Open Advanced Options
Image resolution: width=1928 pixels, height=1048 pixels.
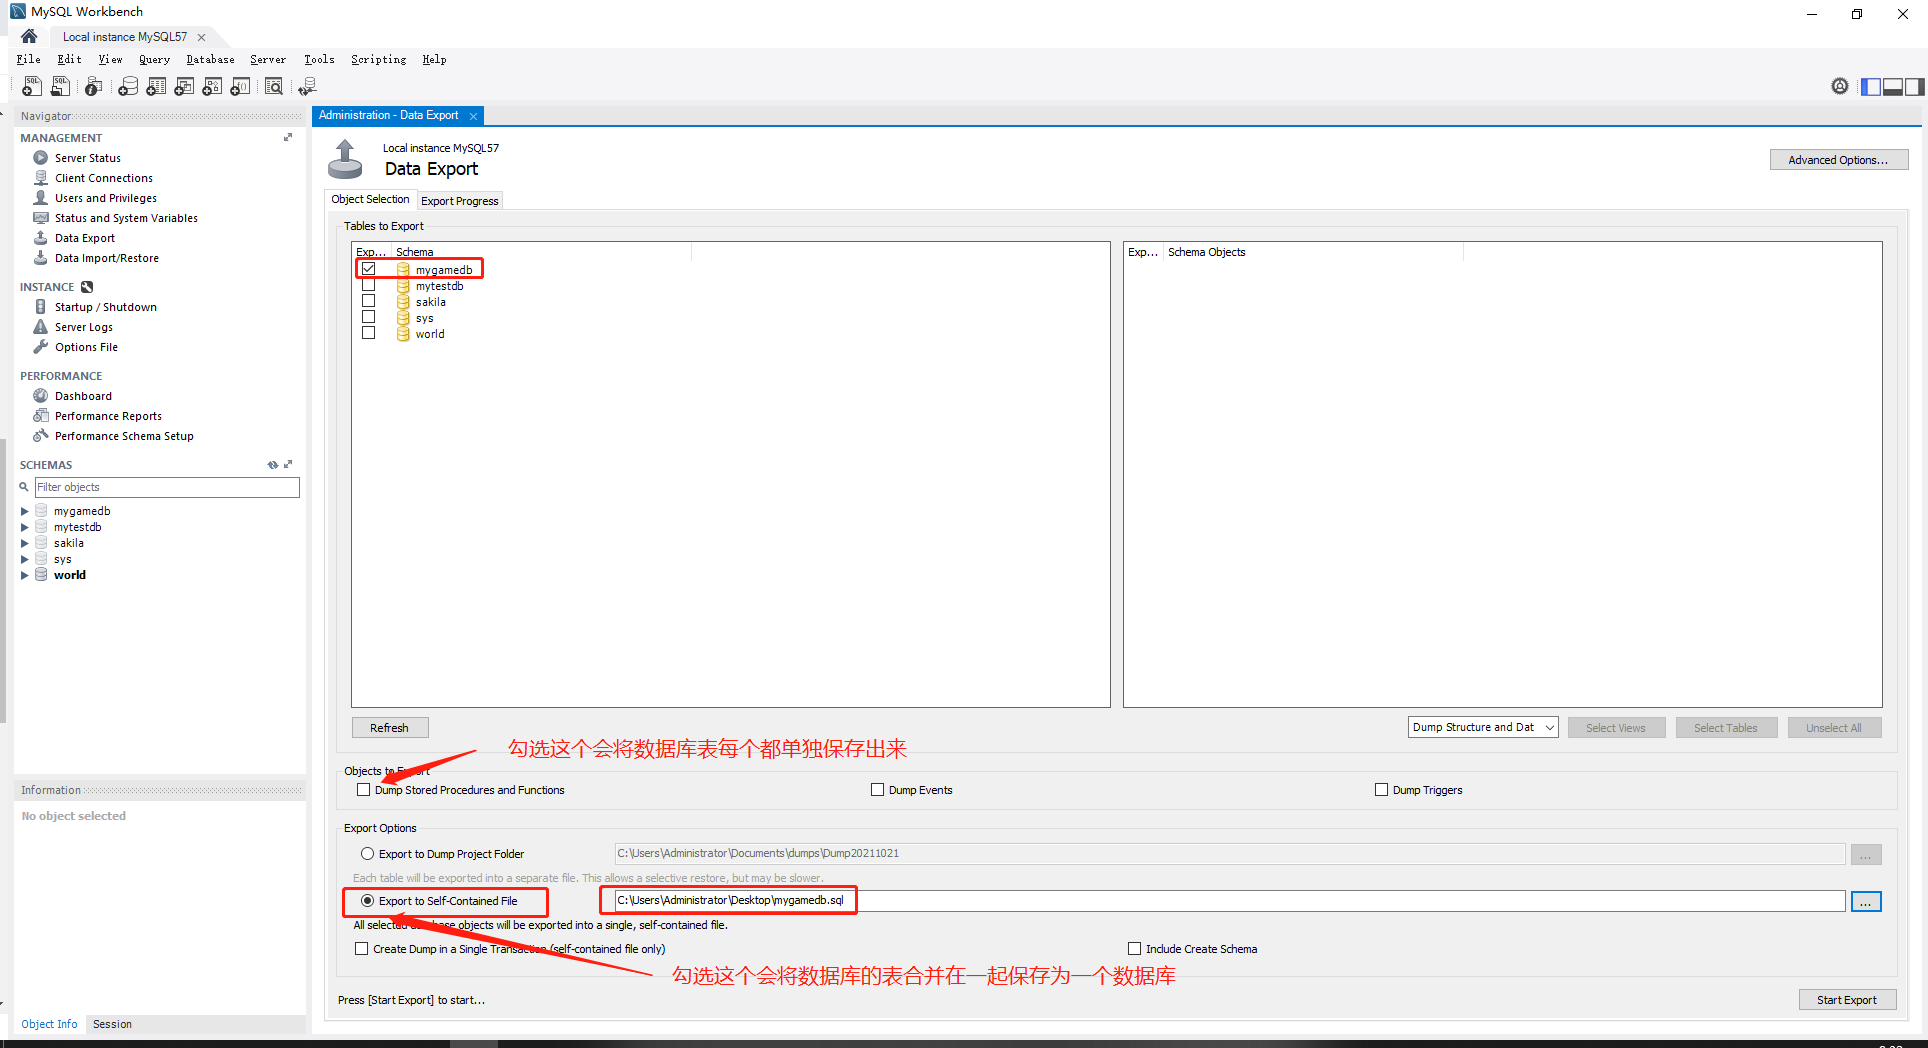pos(1838,159)
